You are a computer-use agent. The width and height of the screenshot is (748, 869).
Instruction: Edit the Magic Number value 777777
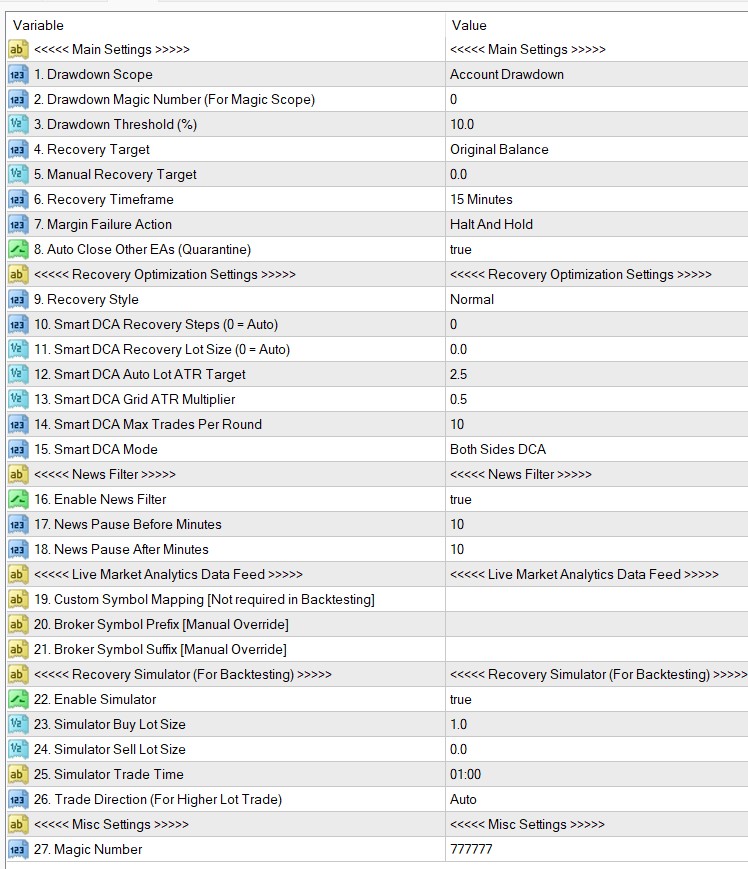point(471,850)
